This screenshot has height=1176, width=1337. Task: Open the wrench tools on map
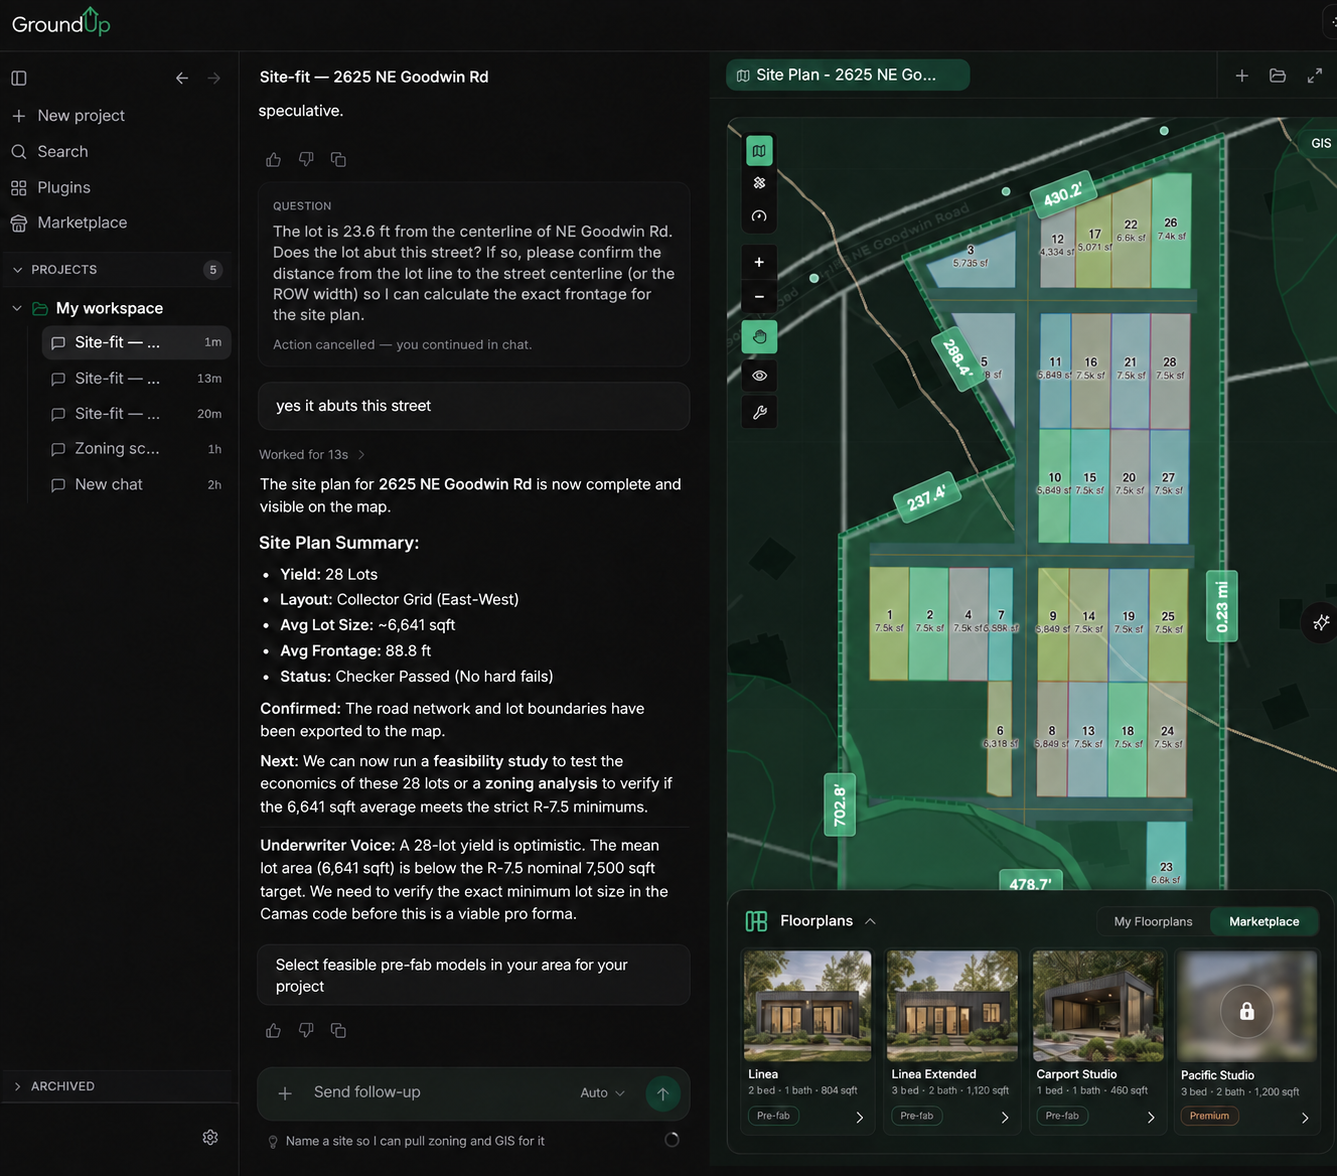(x=759, y=412)
